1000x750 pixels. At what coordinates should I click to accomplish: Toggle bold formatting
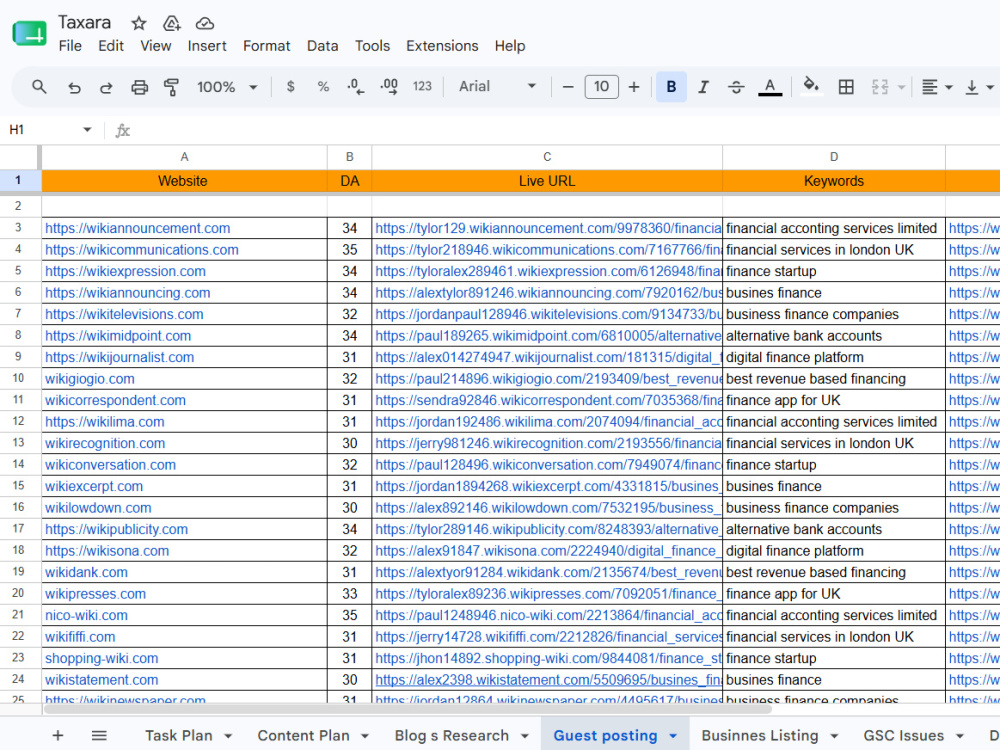671,87
